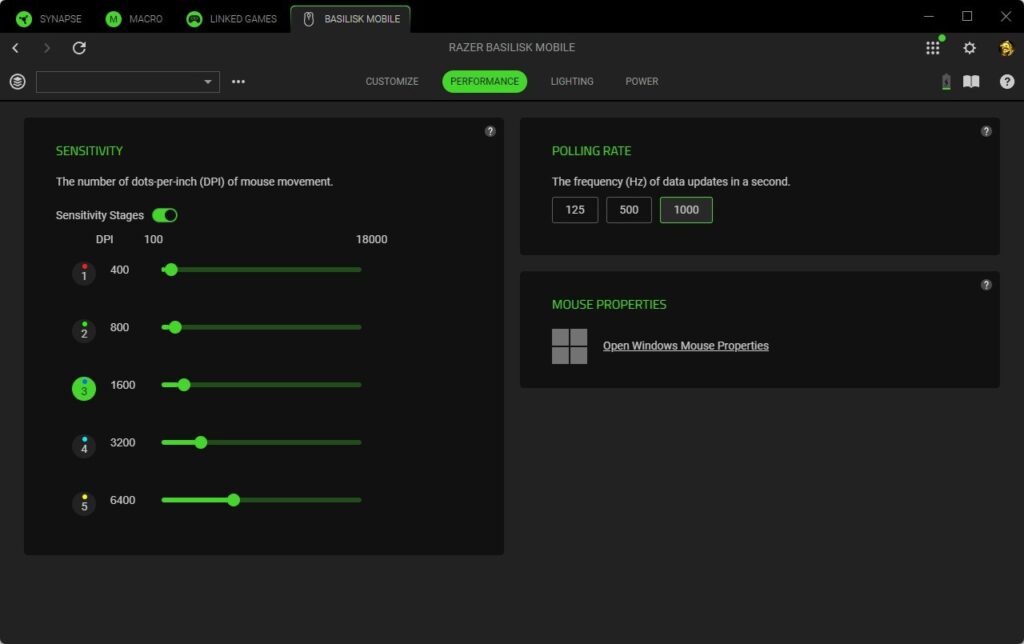Close the Razer Synapse window
This screenshot has height=644, width=1024.
pos(1006,16)
